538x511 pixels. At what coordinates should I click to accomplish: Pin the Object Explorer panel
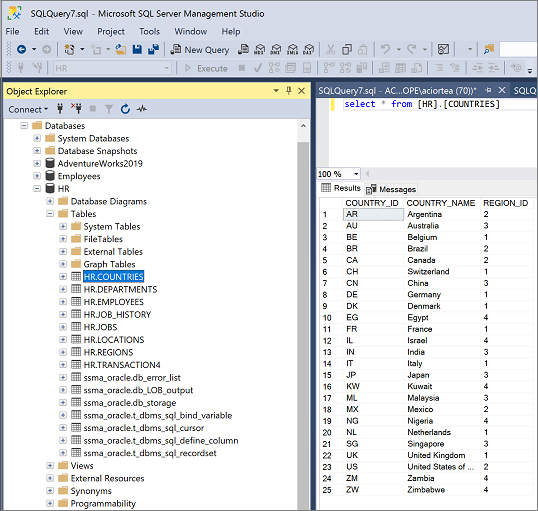(289, 91)
